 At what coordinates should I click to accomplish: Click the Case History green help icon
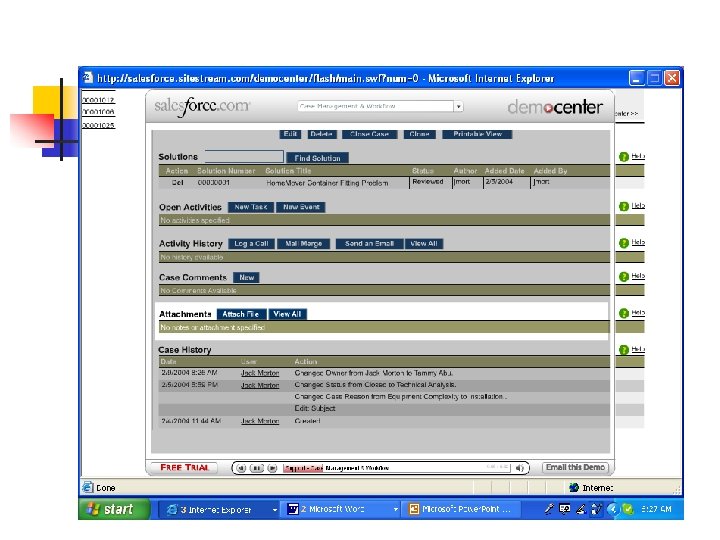click(624, 350)
